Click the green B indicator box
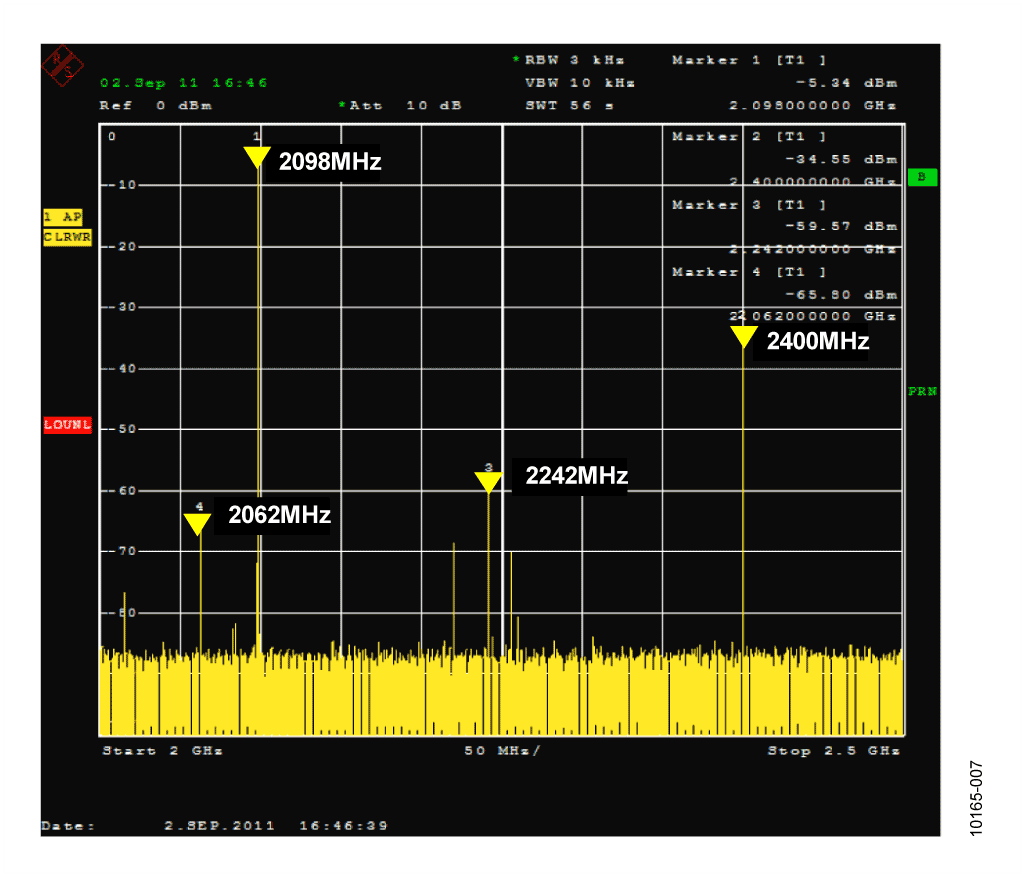The height and width of the screenshot is (874, 1024). (x=922, y=177)
